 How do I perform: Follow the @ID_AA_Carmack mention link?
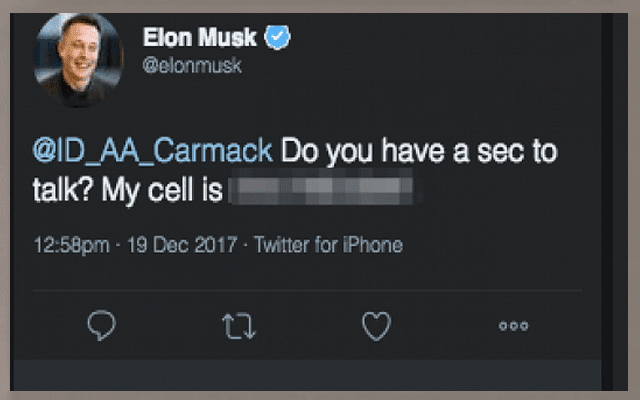153,151
